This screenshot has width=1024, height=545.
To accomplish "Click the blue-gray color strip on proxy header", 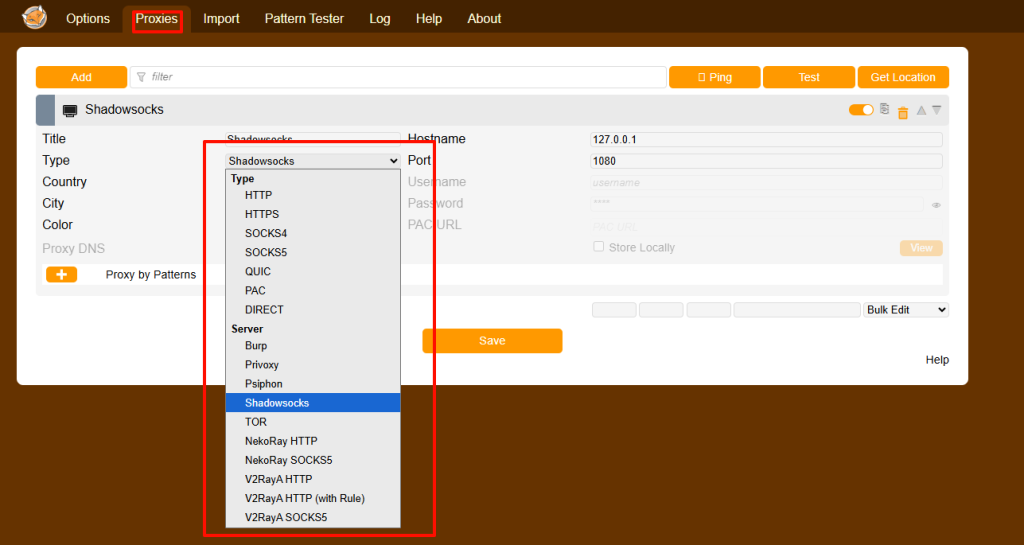I will [45, 110].
